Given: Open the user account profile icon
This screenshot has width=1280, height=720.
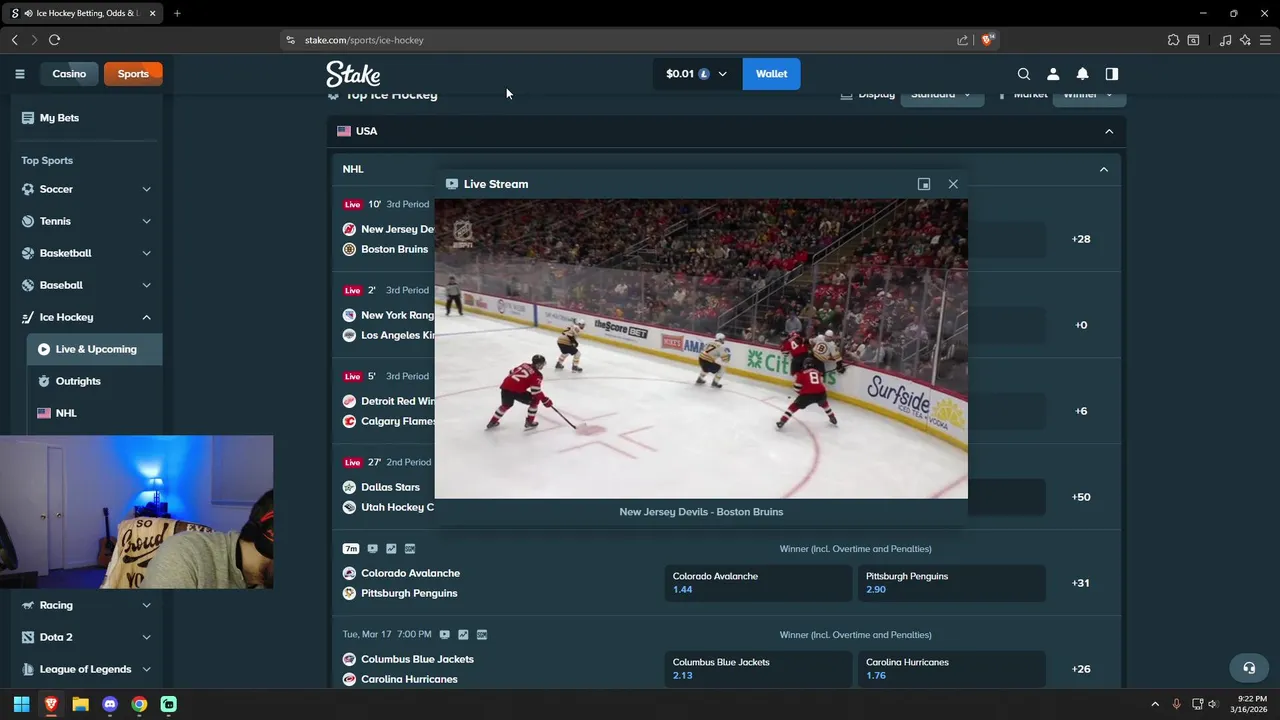Looking at the screenshot, I should [1053, 74].
